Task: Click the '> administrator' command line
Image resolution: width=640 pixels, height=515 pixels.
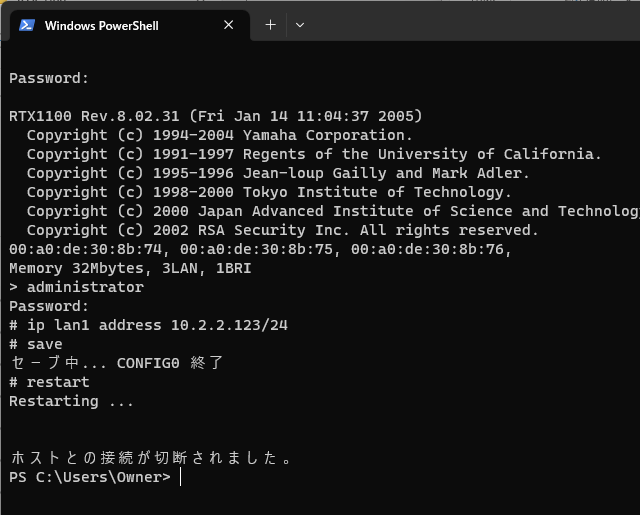Action: coord(76,287)
